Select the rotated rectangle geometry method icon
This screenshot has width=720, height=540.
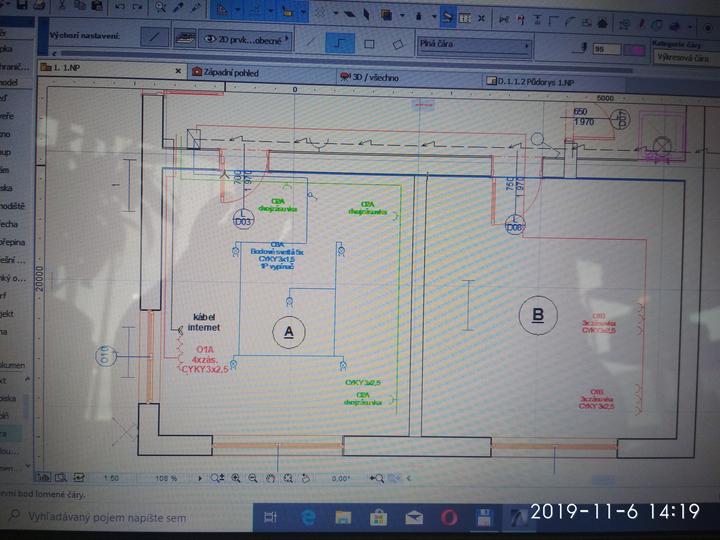click(398, 44)
